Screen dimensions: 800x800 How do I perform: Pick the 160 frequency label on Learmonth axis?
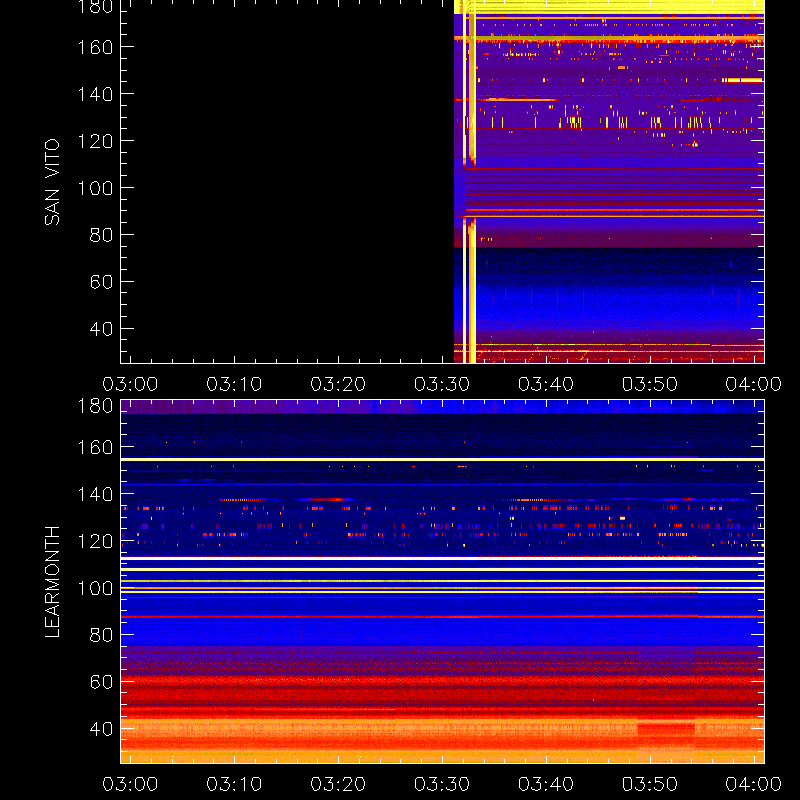click(95, 447)
